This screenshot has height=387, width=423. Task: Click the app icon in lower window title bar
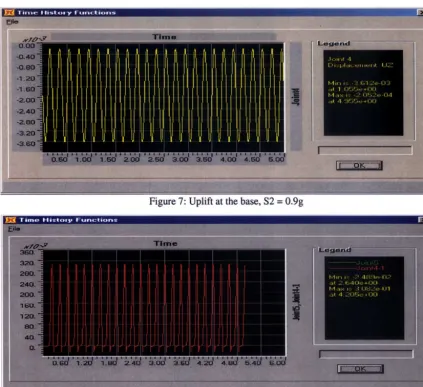[10, 220]
